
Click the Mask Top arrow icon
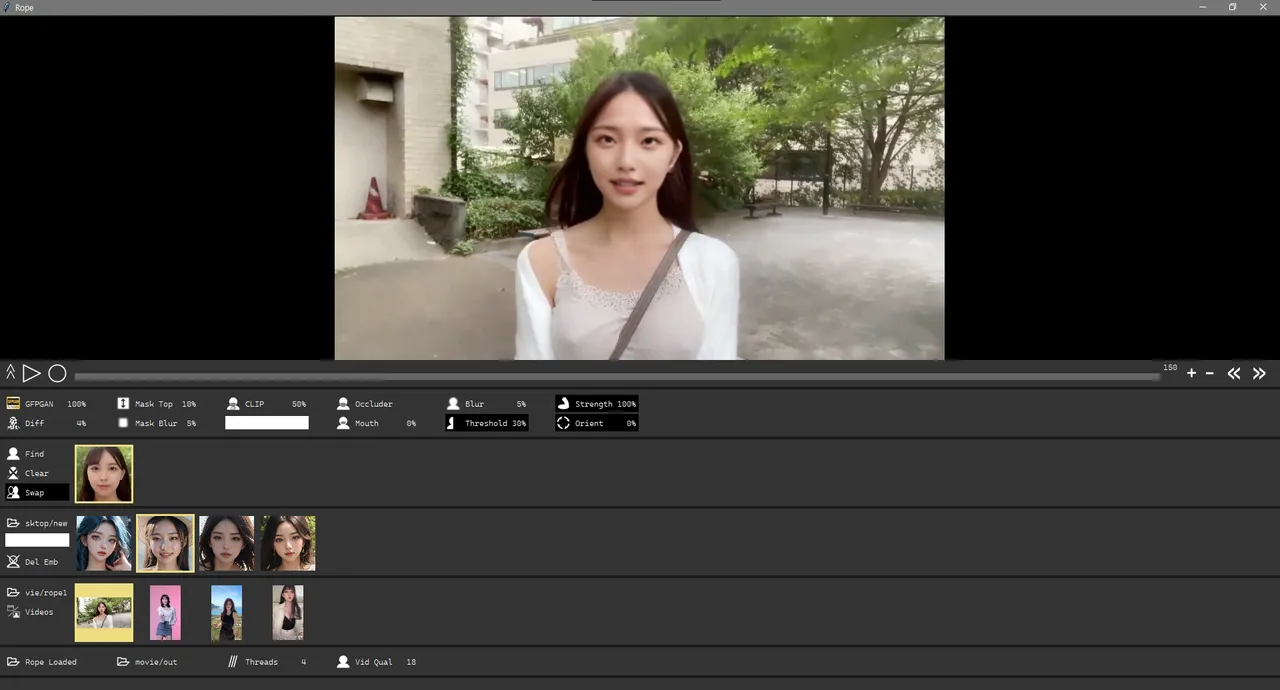123,404
